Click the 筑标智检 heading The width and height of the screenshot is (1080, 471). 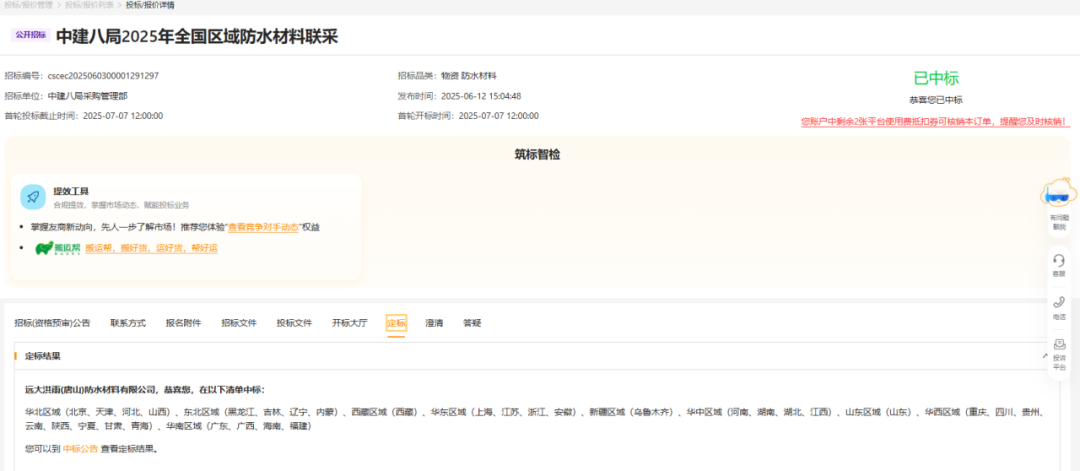tap(537, 155)
